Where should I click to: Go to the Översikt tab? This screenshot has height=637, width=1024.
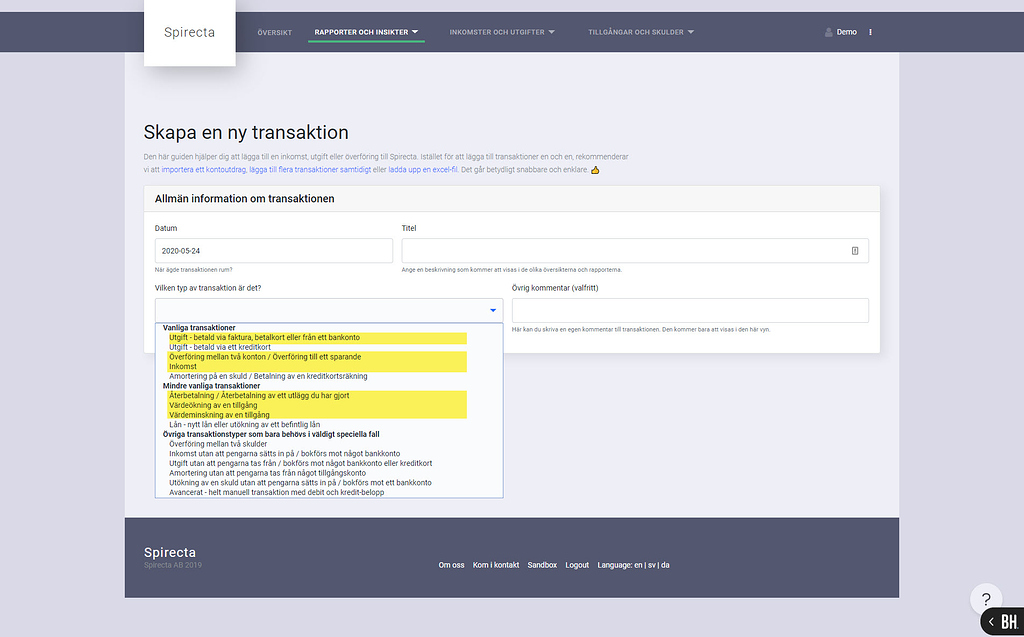[x=274, y=32]
